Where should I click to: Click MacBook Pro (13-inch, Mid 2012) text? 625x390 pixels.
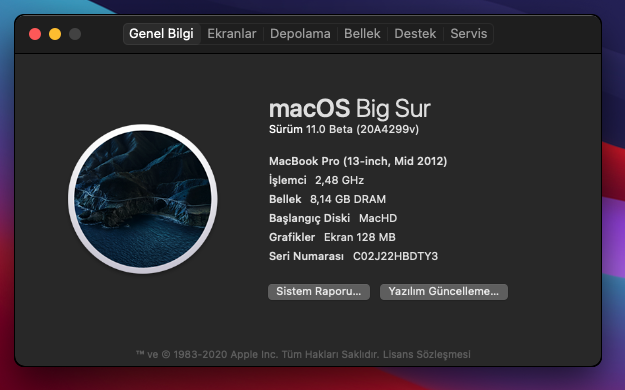click(358, 161)
